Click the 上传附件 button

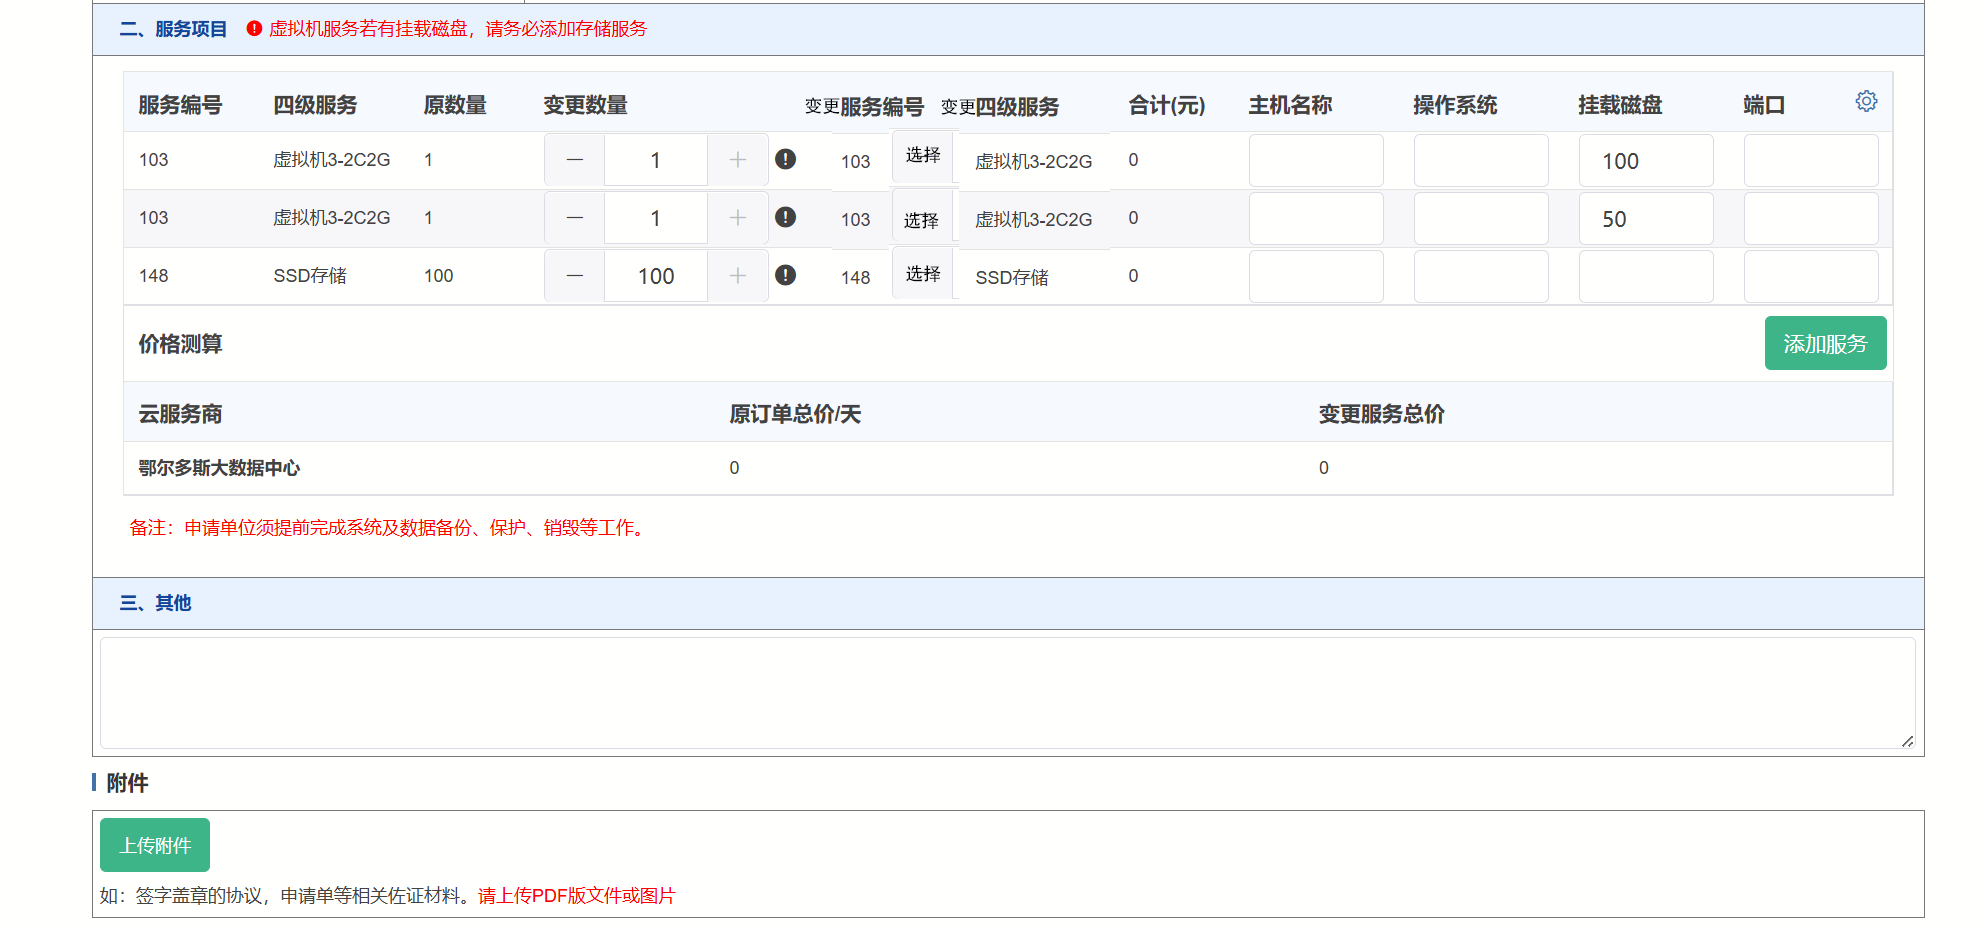pos(155,845)
